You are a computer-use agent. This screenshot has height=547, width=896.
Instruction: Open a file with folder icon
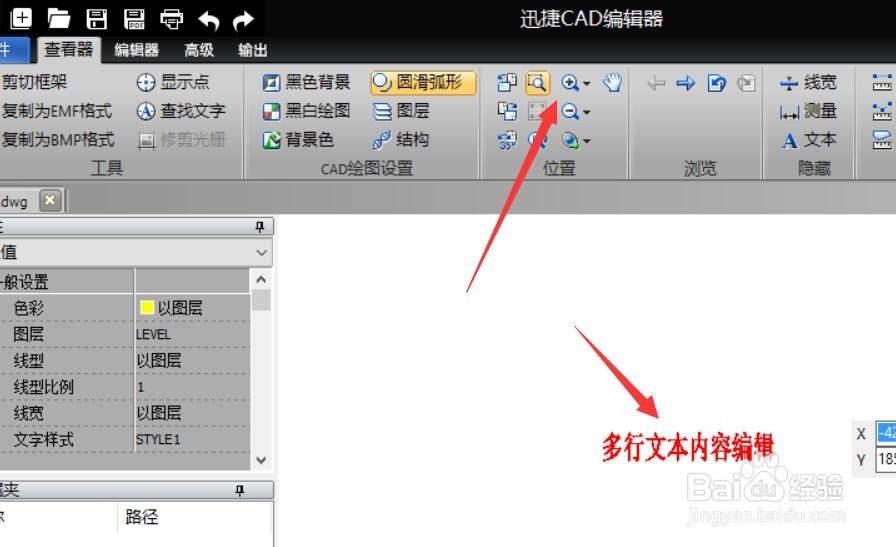58,18
